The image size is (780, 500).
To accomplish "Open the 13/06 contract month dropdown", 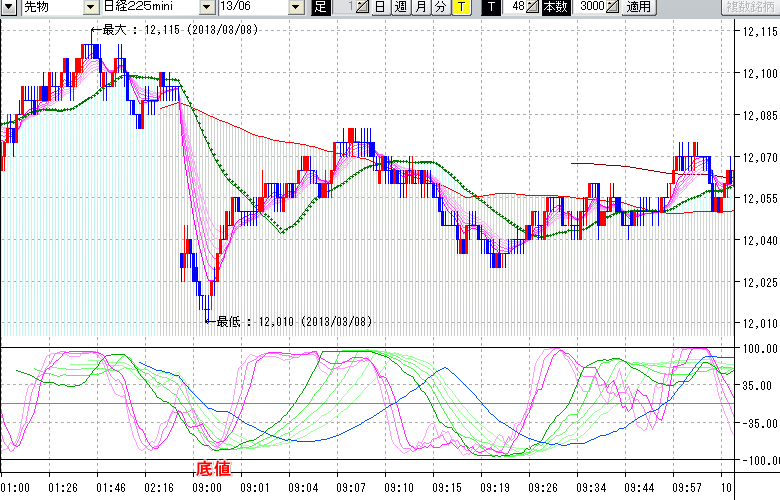I will (295, 7).
